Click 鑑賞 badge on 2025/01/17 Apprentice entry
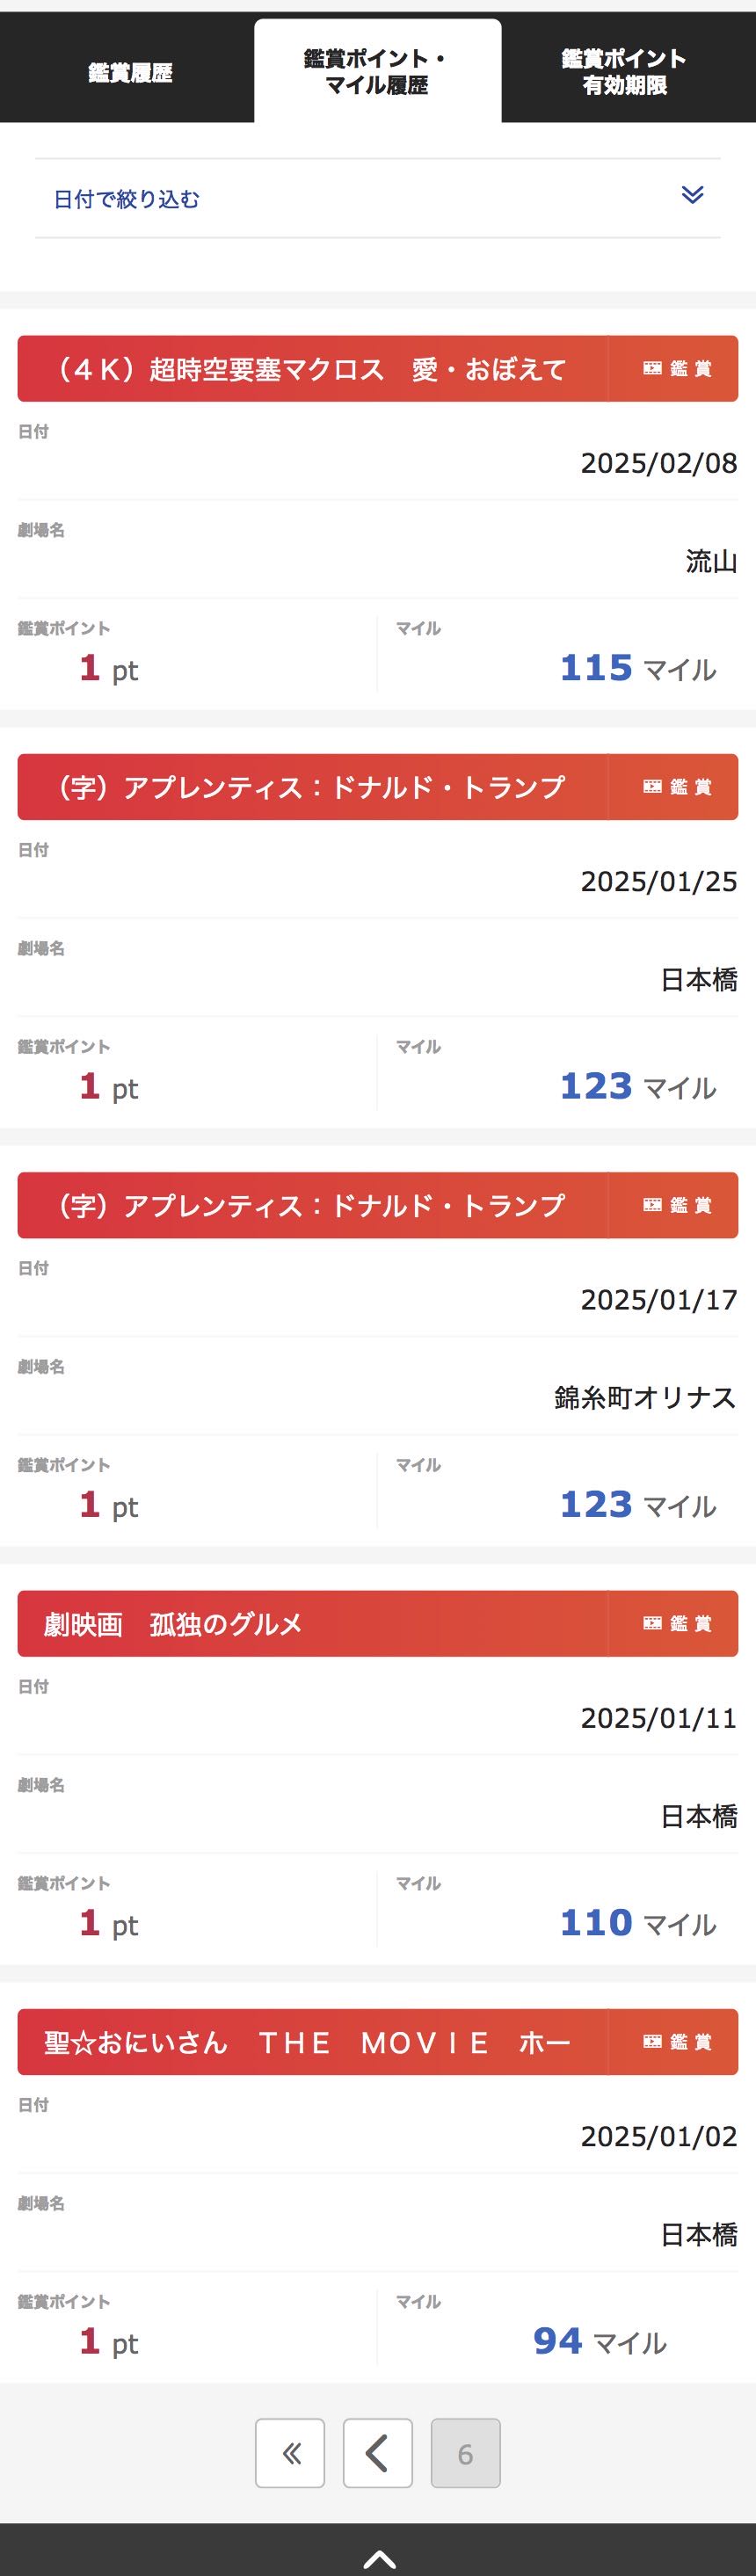756x2576 pixels. [x=676, y=1205]
